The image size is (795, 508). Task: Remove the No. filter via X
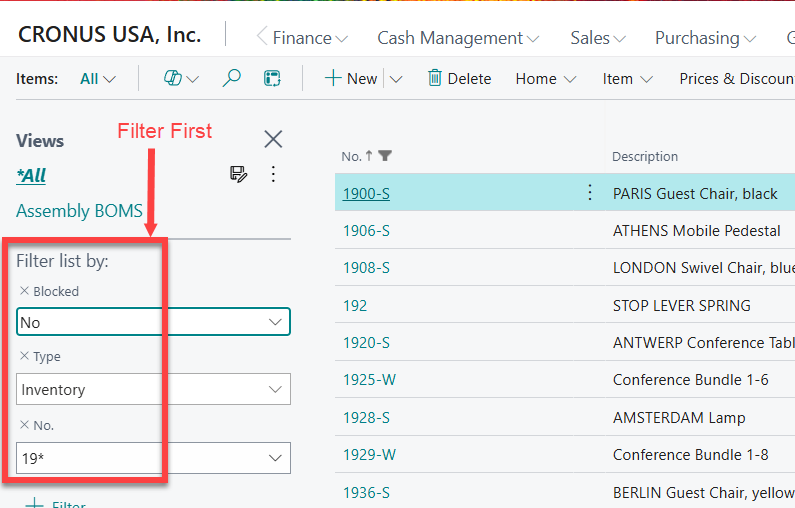point(24,425)
